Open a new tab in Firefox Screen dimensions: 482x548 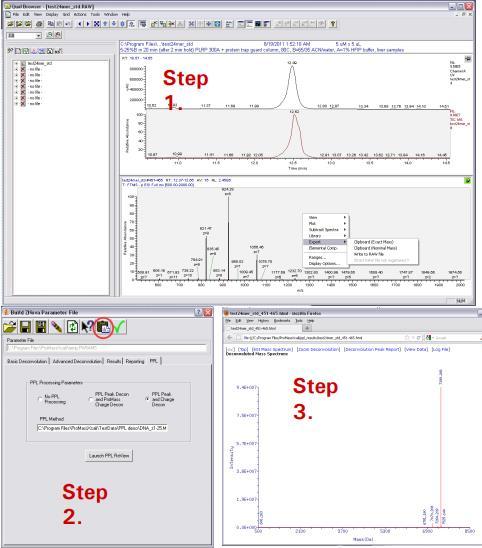[307, 328]
